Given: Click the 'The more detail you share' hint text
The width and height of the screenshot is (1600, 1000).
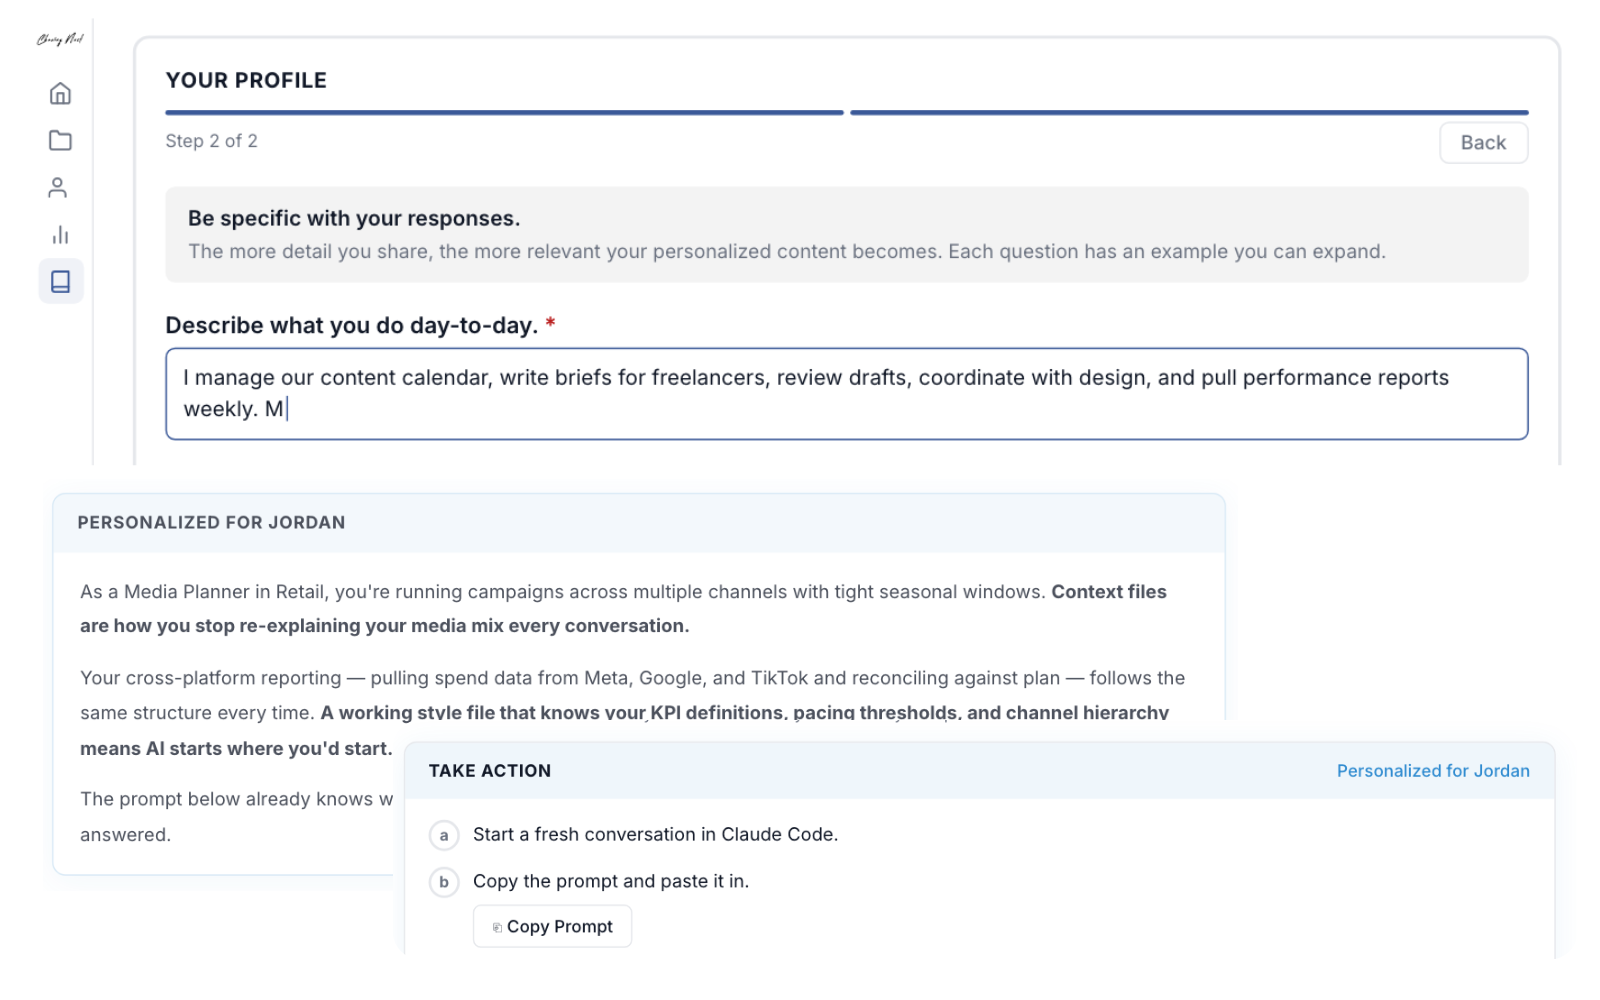Looking at the screenshot, I should (786, 251).
